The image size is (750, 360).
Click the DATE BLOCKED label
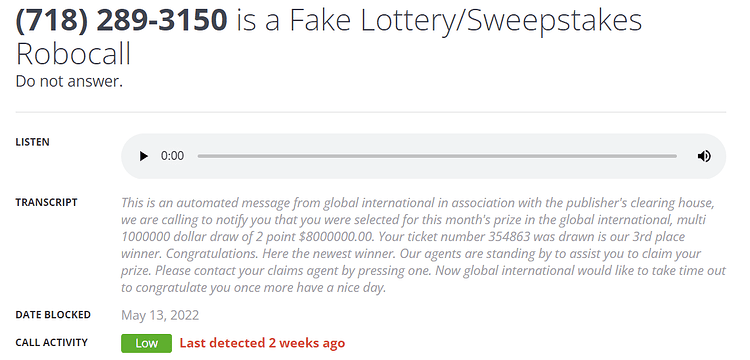pos(53,315)
